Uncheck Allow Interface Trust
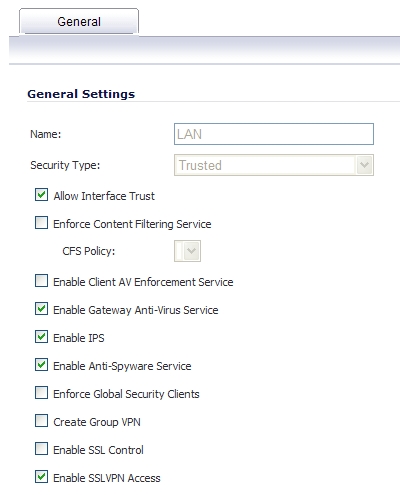The image size is (400, 495). point(41,195)
